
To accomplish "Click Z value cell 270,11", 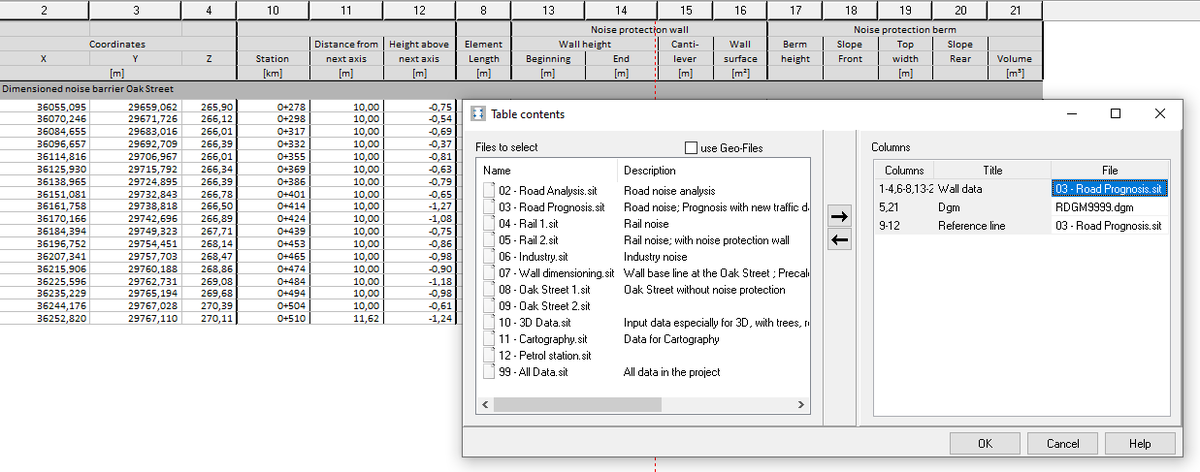I will (208, 318).
